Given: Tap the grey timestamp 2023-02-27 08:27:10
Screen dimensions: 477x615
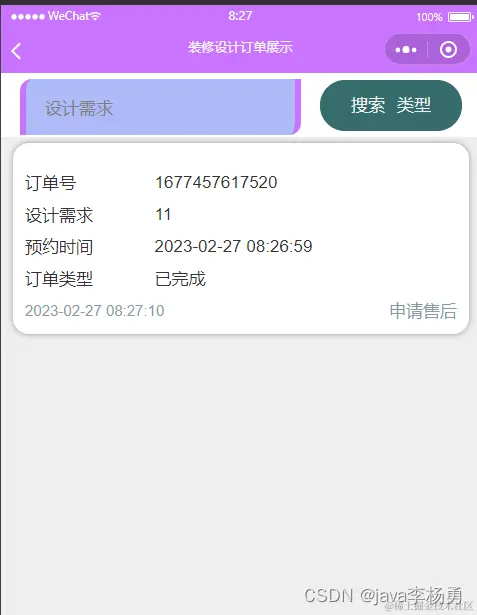Looking at the screenshot, I should [95, 311].
